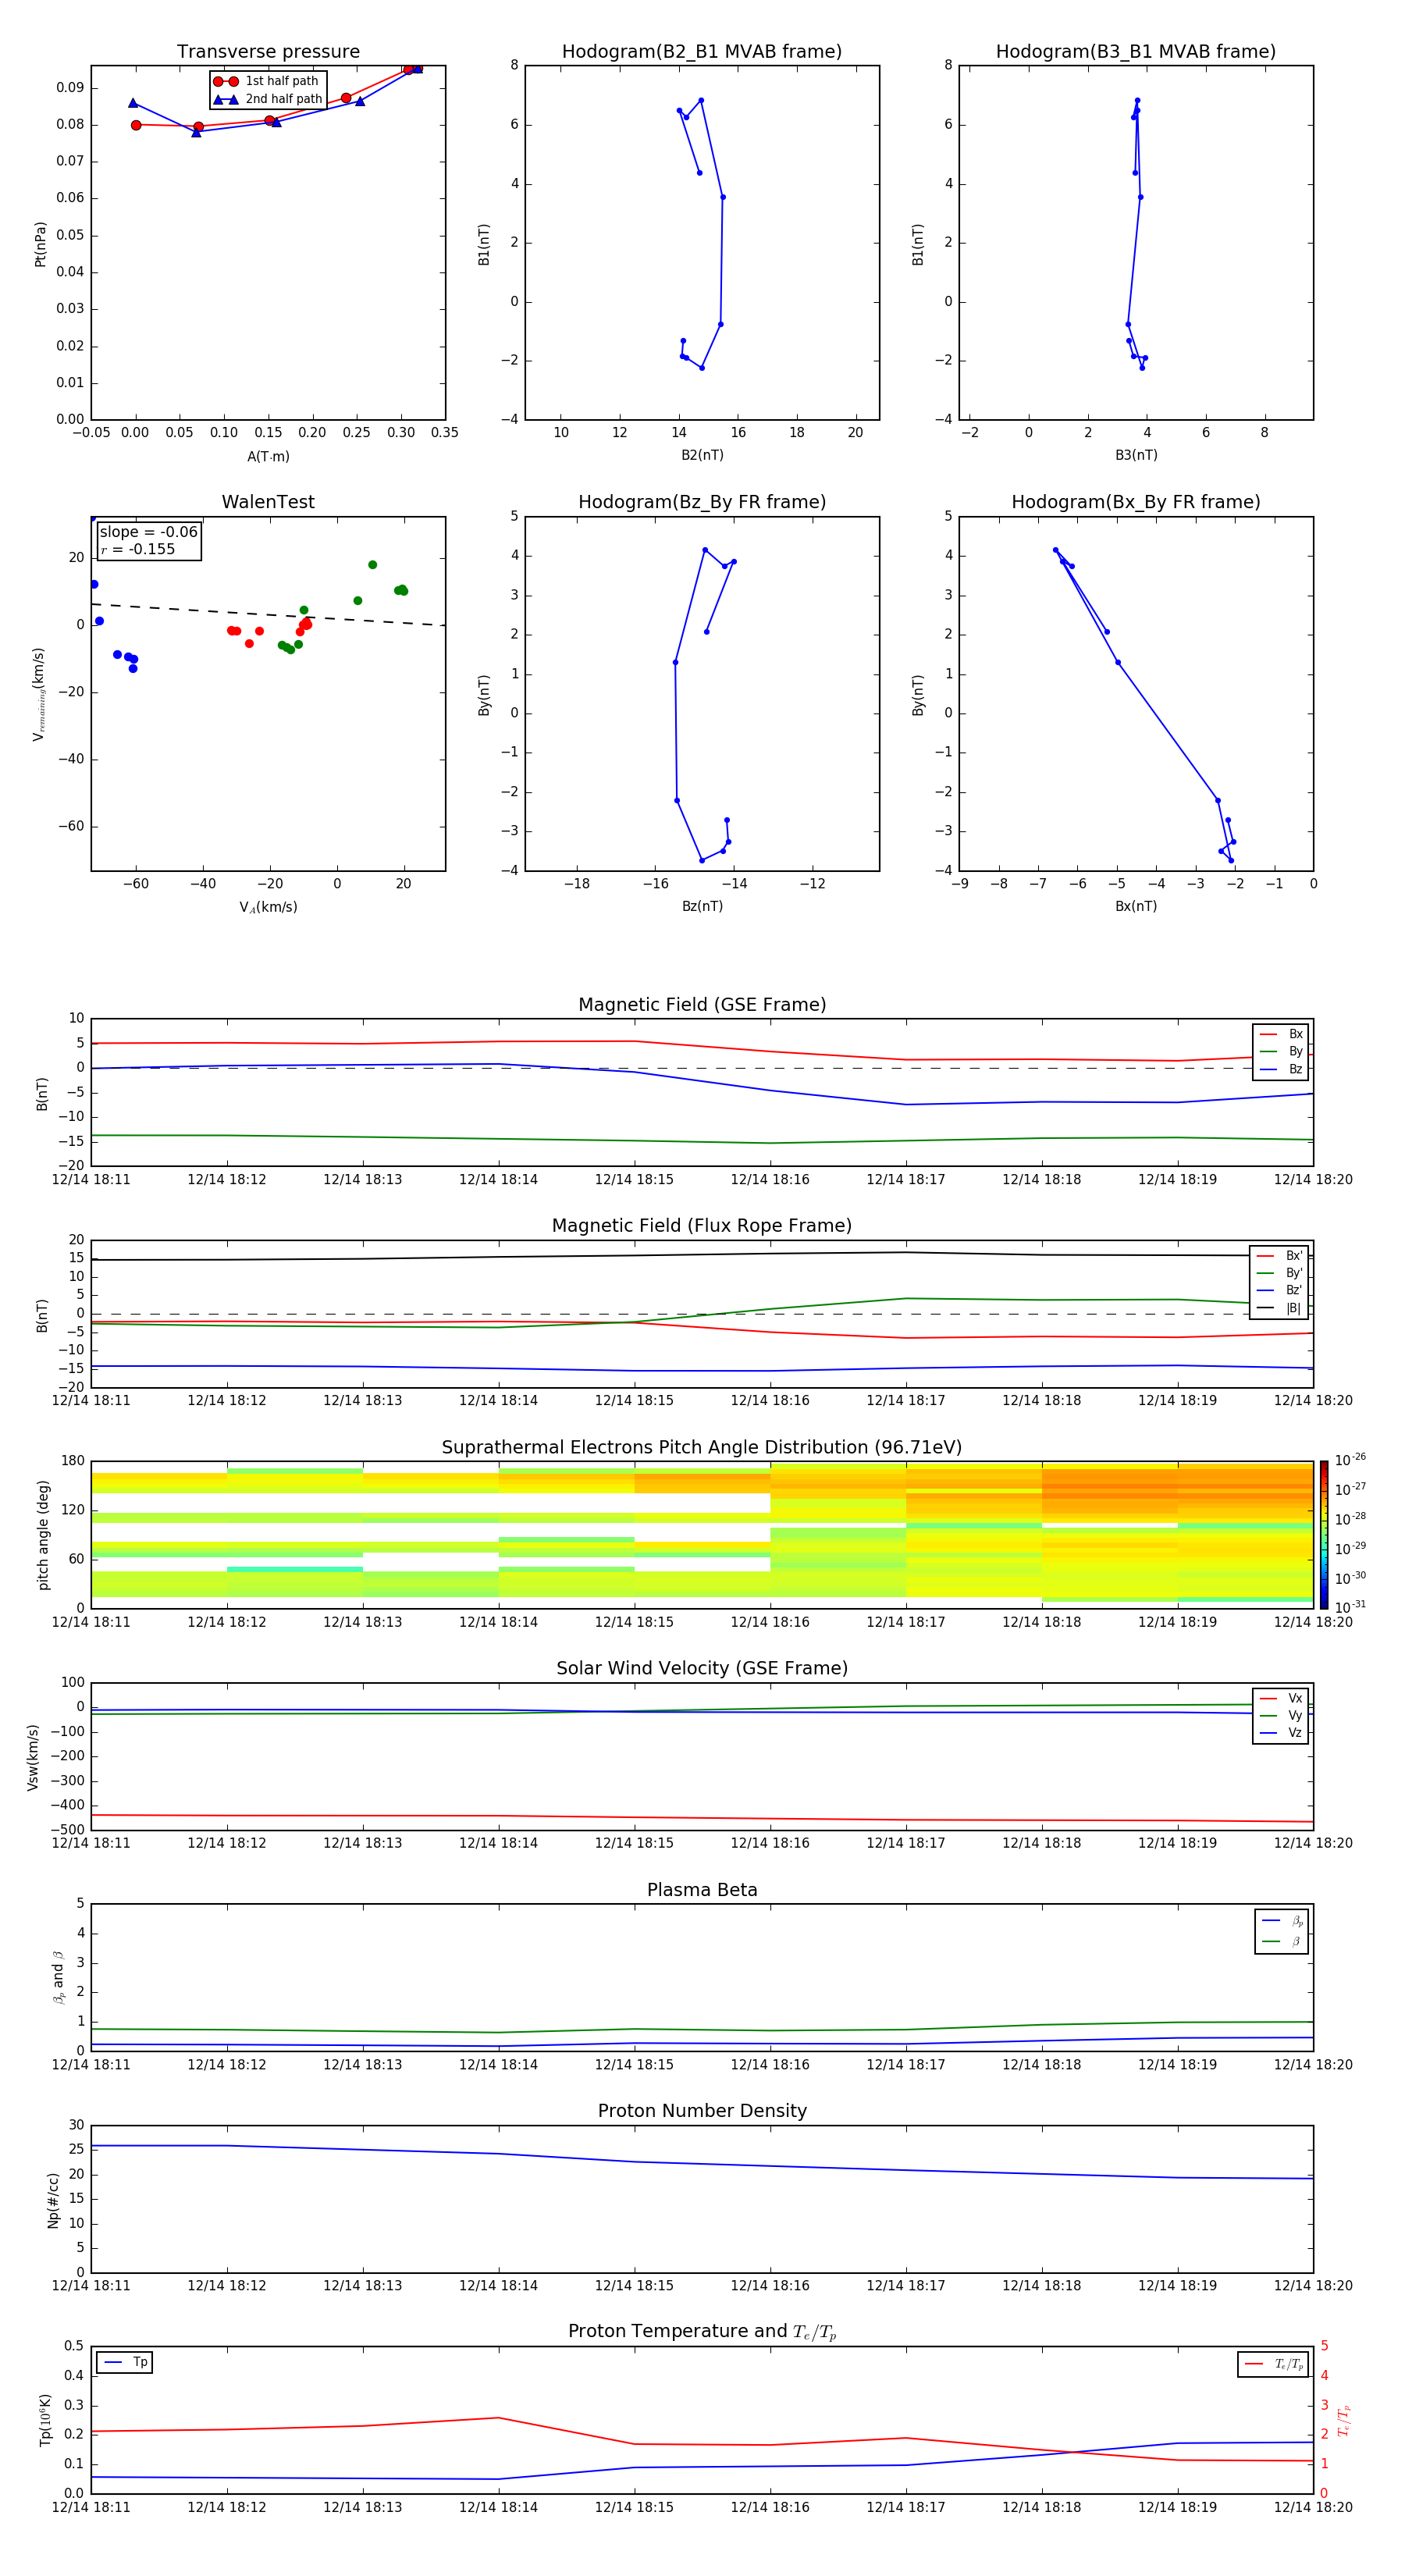The width and height of the screenshot is (1405, 2576).
Task: Click the 'Plasma Beta' title
Action: pos(702,1890)
